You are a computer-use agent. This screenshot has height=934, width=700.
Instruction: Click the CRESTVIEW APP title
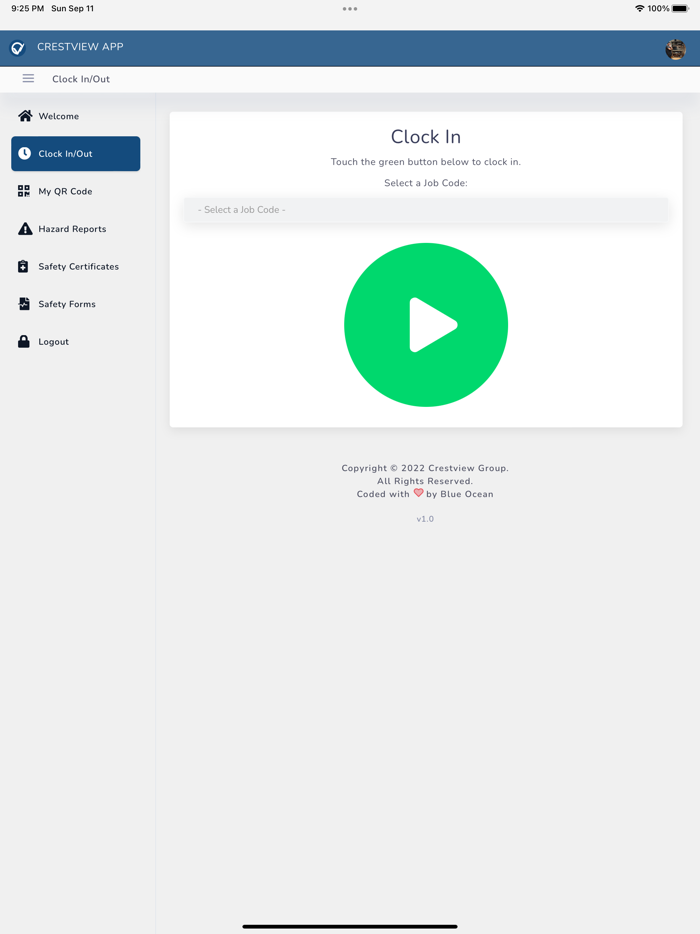[x=80, y=47]
